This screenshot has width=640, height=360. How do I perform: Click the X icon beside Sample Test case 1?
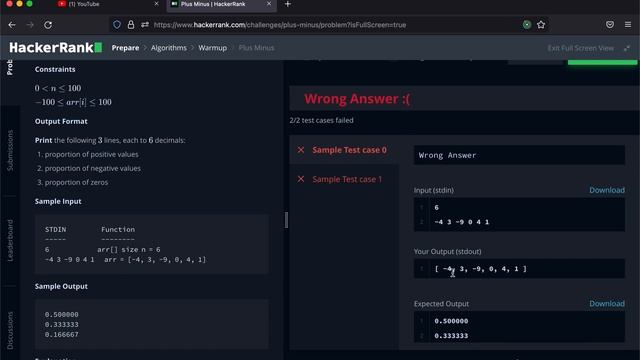pyautogui.click(x=301, y=179)
